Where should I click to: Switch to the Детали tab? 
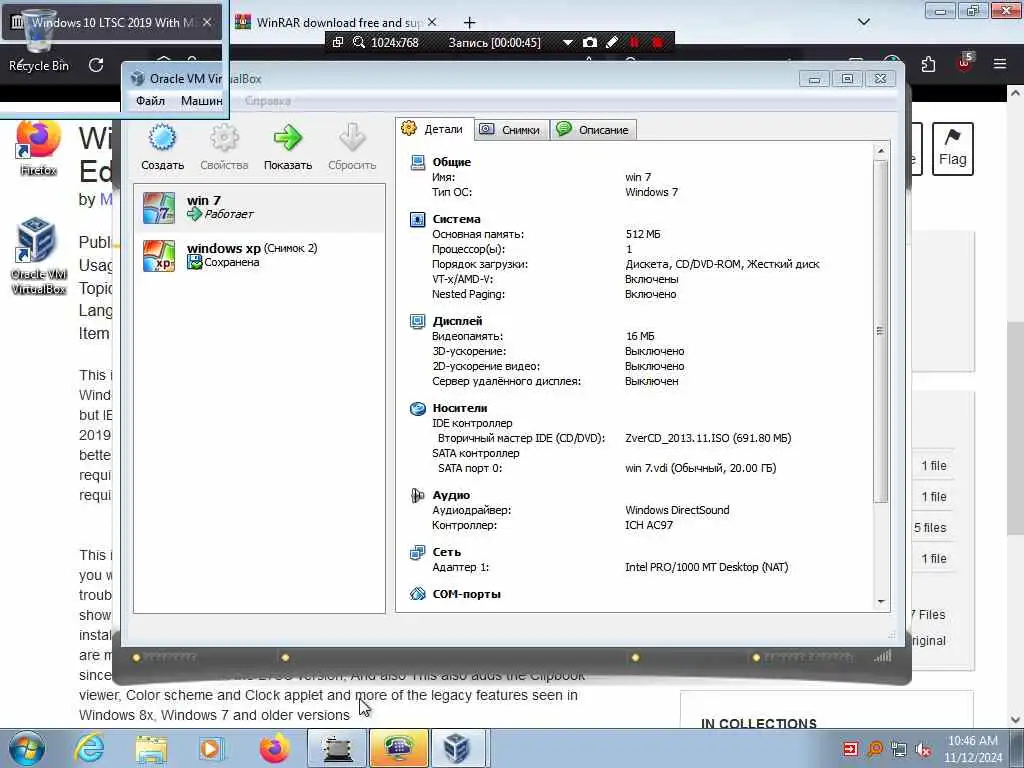434,129
